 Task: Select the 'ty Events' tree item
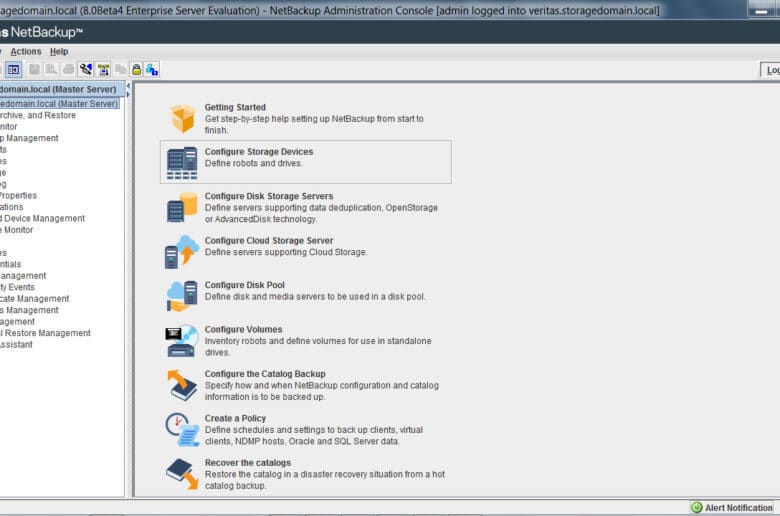[17, 287]
